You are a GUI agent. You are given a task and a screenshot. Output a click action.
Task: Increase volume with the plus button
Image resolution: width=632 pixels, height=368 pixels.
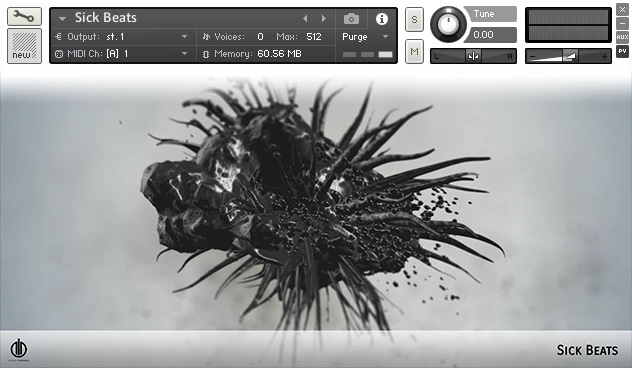(x=604, y=56)
